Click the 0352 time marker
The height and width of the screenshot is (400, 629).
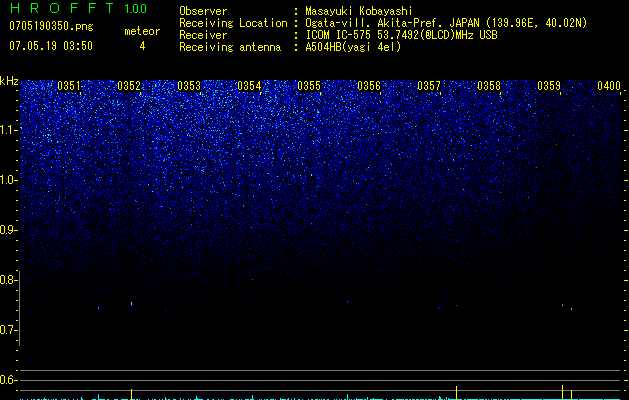click(129, 86)
